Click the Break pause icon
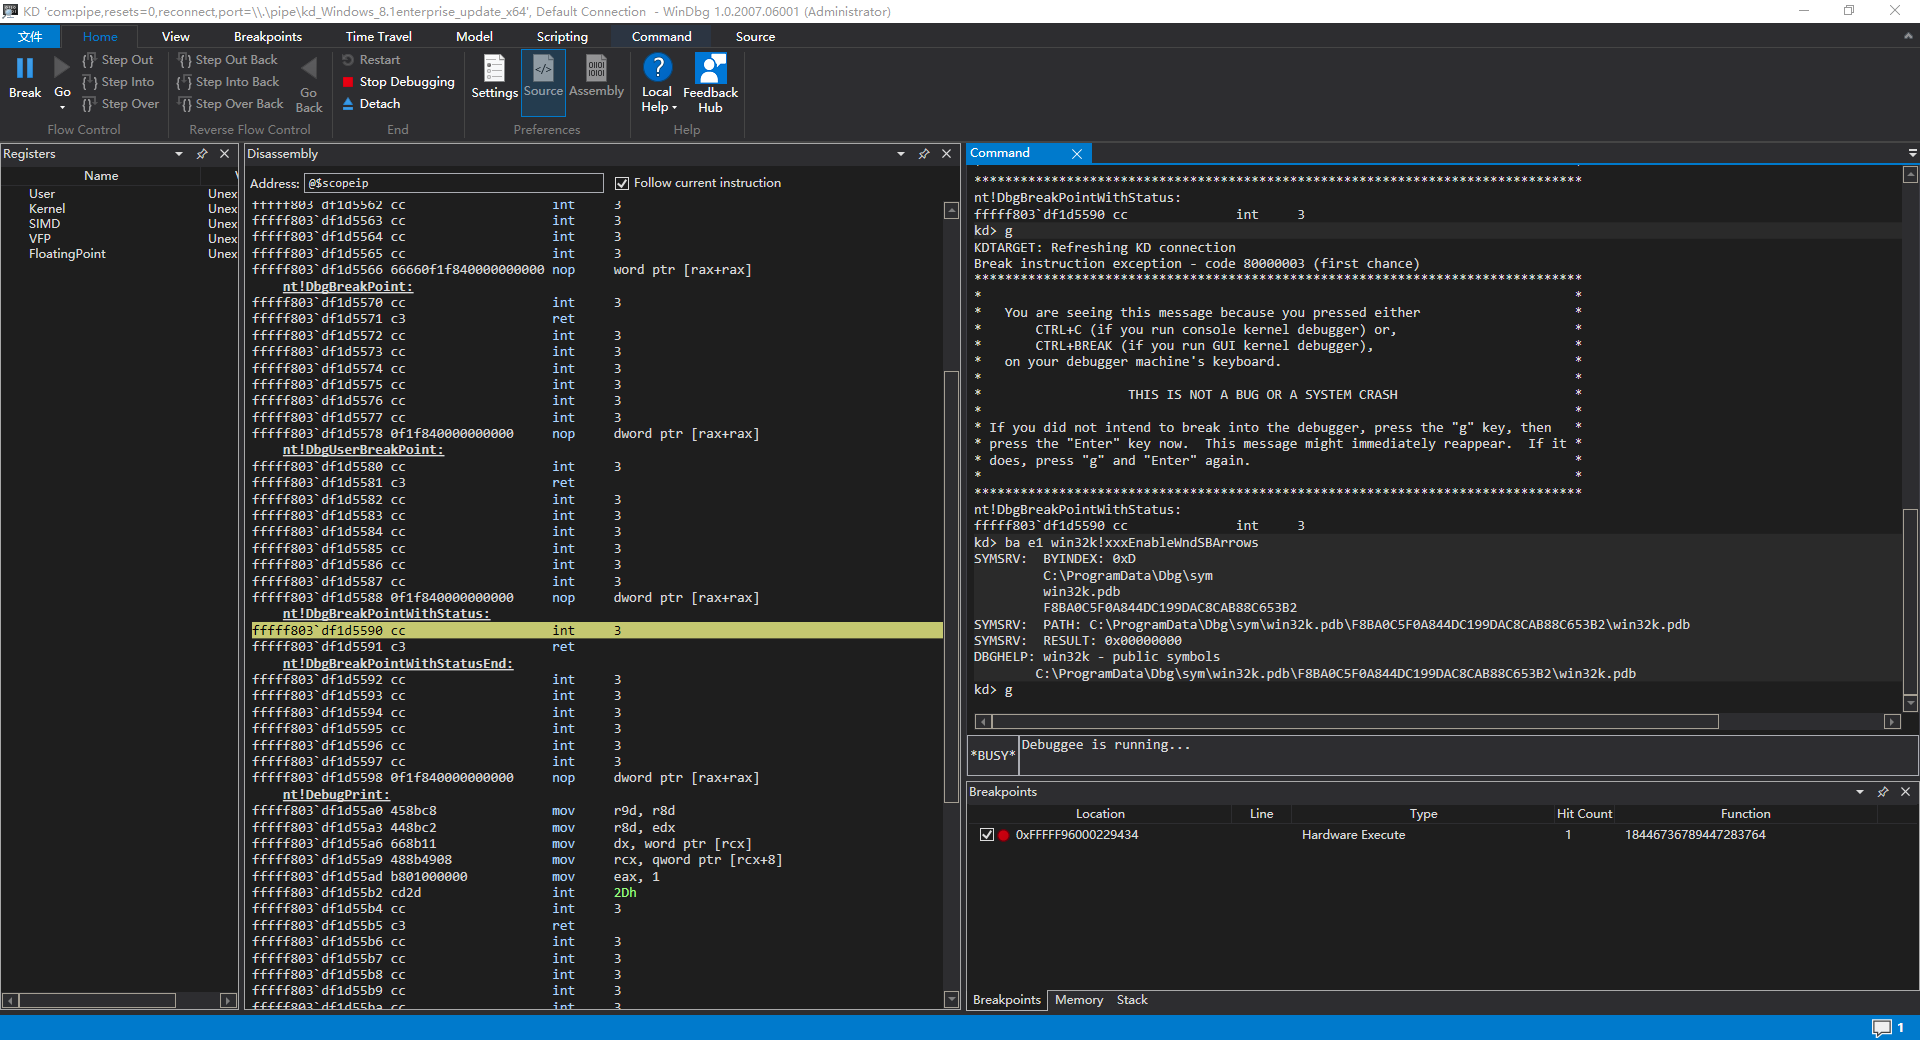The height and width of the screenshot is (1040, 1920). click(x=25, y=68)
